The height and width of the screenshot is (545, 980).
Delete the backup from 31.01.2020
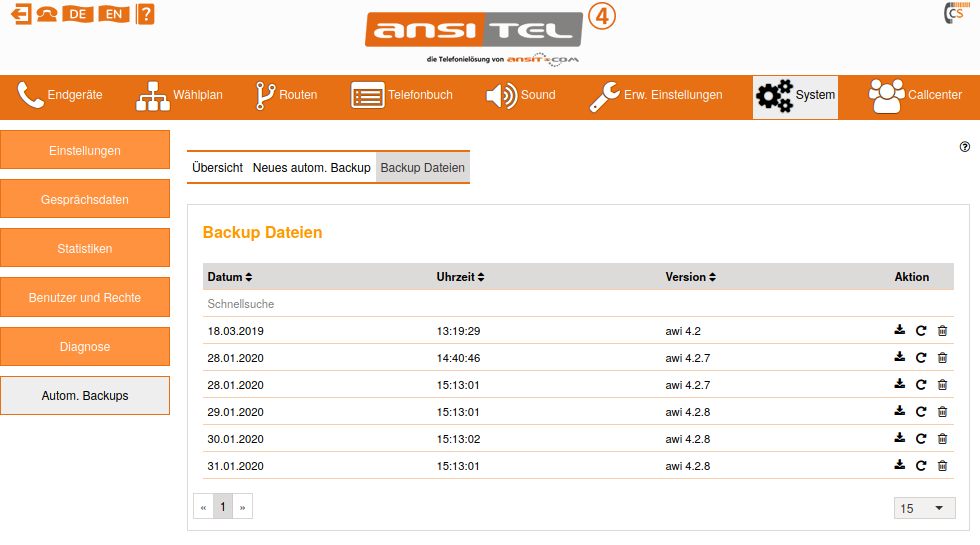pyautogui.click(x=942, y=466)
